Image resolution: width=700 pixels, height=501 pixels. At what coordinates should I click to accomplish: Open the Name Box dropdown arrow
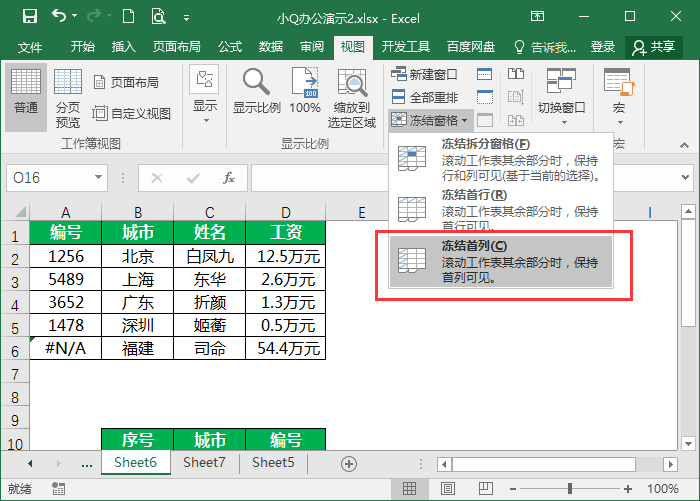pyautogui.click(x=98, y=177)
